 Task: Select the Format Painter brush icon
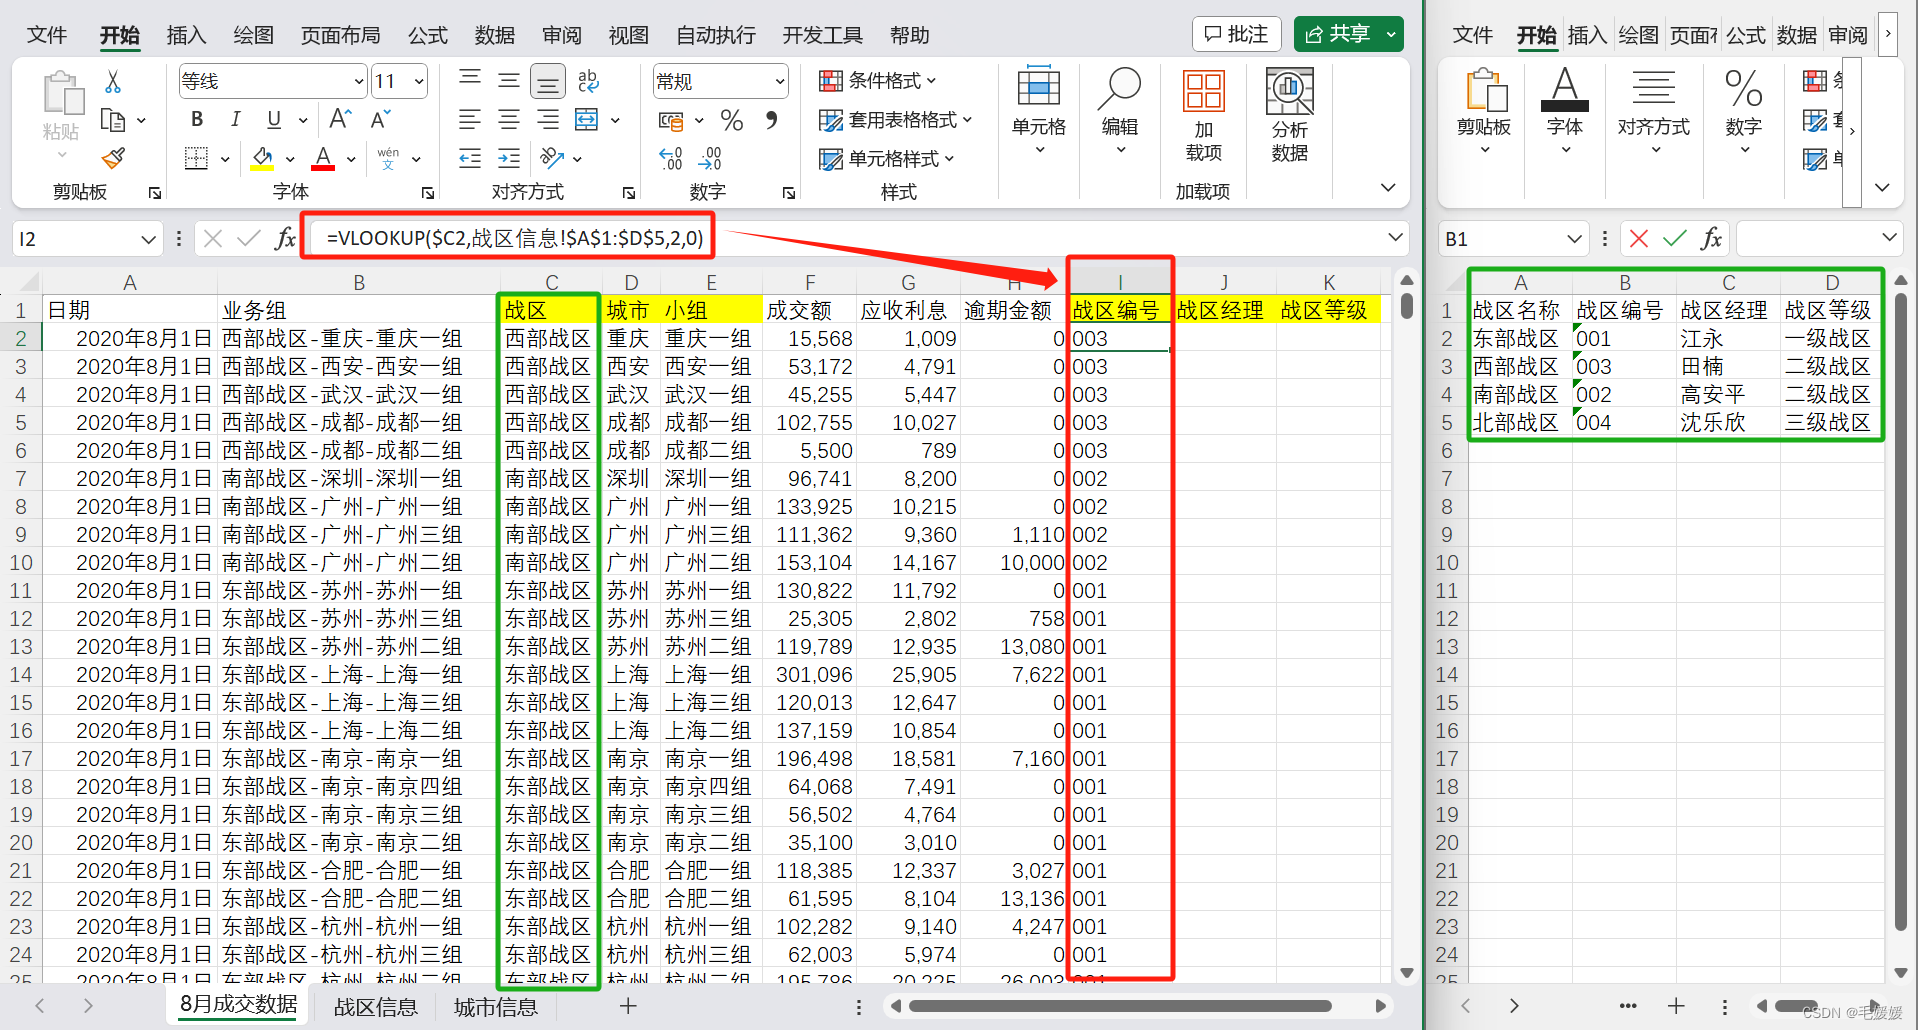coord(113,158)
